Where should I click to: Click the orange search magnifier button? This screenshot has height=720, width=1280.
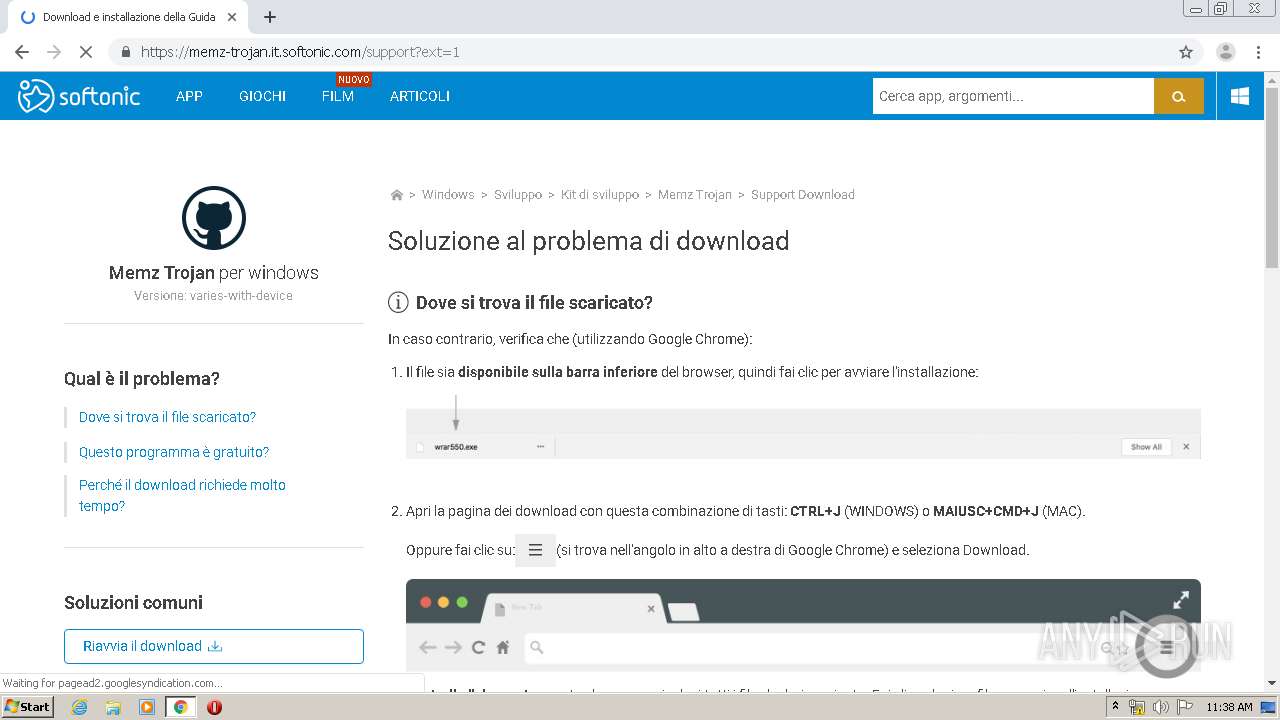(x=1179, y=96)
